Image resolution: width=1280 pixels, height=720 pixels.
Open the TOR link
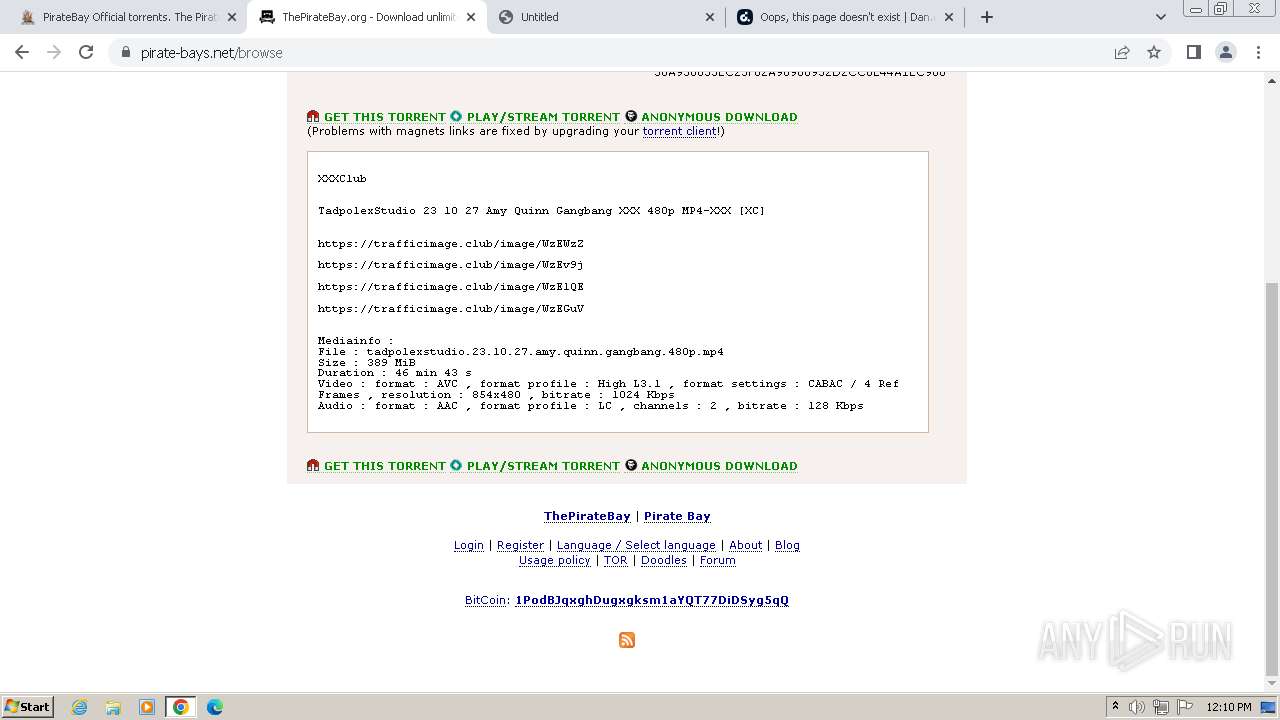(x=615, y=560)
